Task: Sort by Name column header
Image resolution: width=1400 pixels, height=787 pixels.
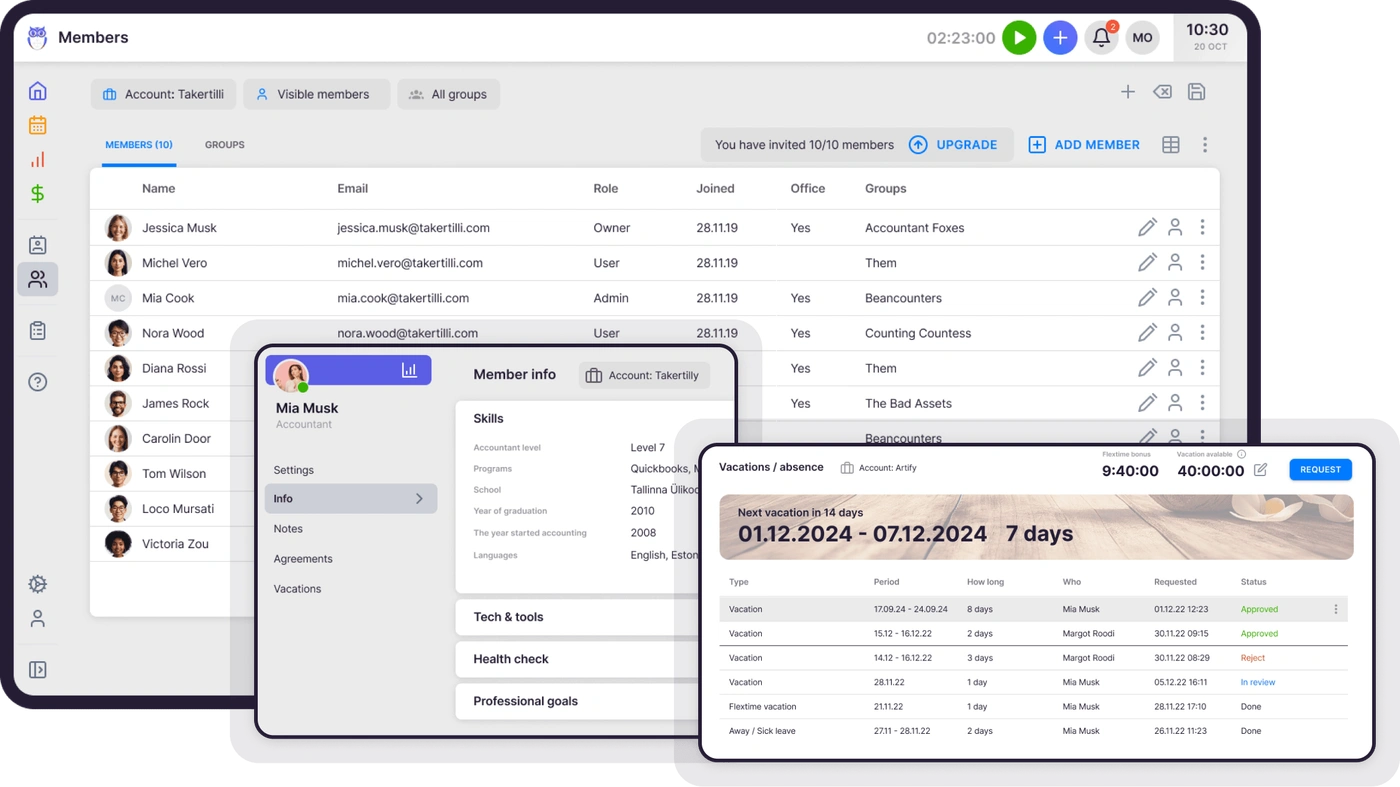Action: click(x=158, y=188)
